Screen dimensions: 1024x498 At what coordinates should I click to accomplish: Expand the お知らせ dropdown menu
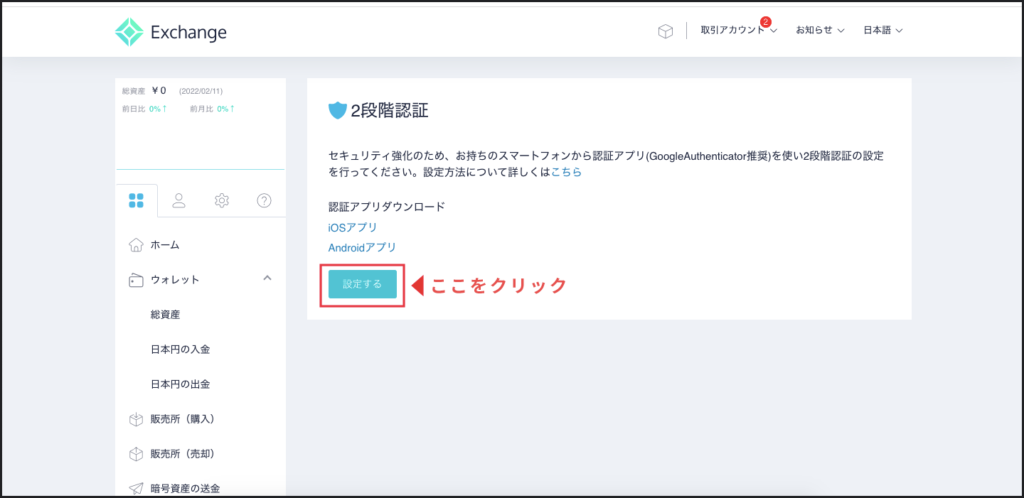coord(820,31)
